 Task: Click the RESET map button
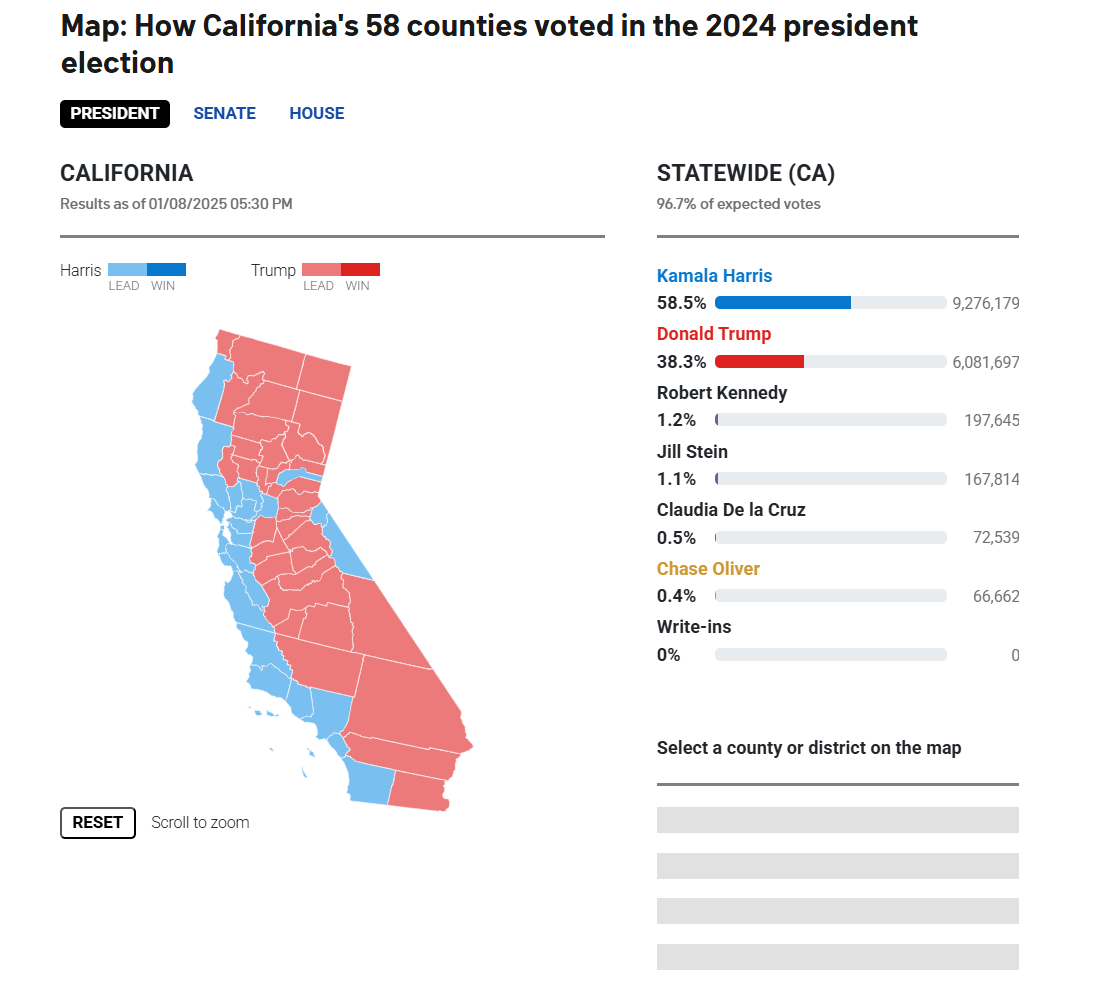(97, 823)
